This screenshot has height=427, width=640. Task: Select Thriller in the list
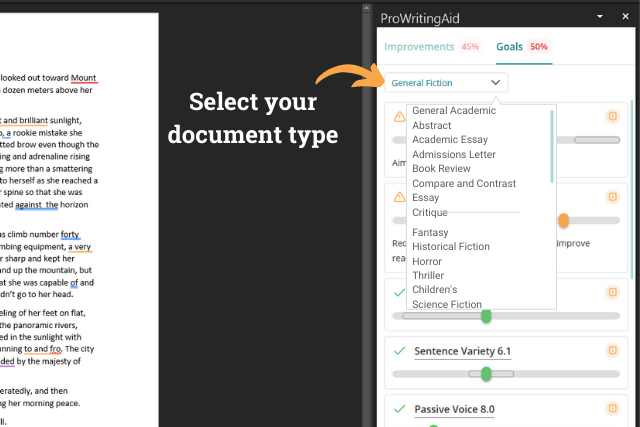[x=428, y=276]
